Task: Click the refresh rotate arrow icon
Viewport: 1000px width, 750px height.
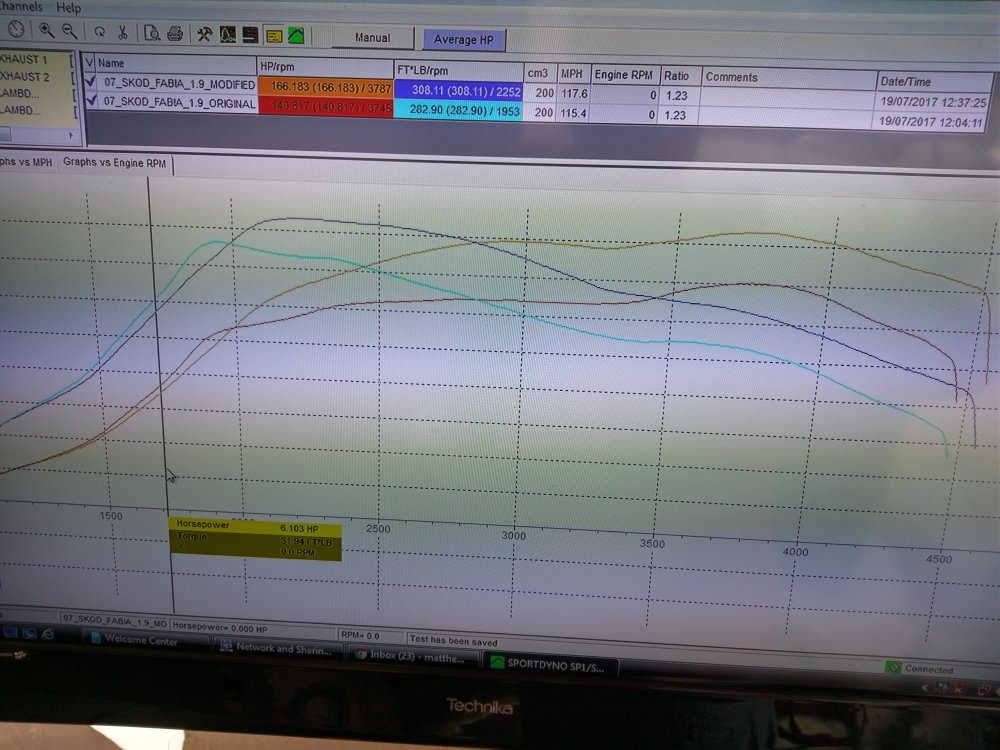Action: tap(99, 31)
